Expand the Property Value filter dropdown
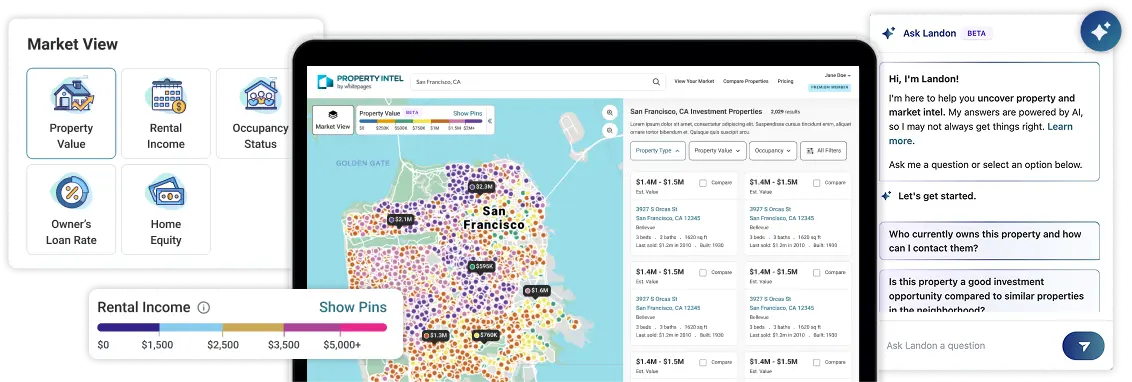 point(717,151)
